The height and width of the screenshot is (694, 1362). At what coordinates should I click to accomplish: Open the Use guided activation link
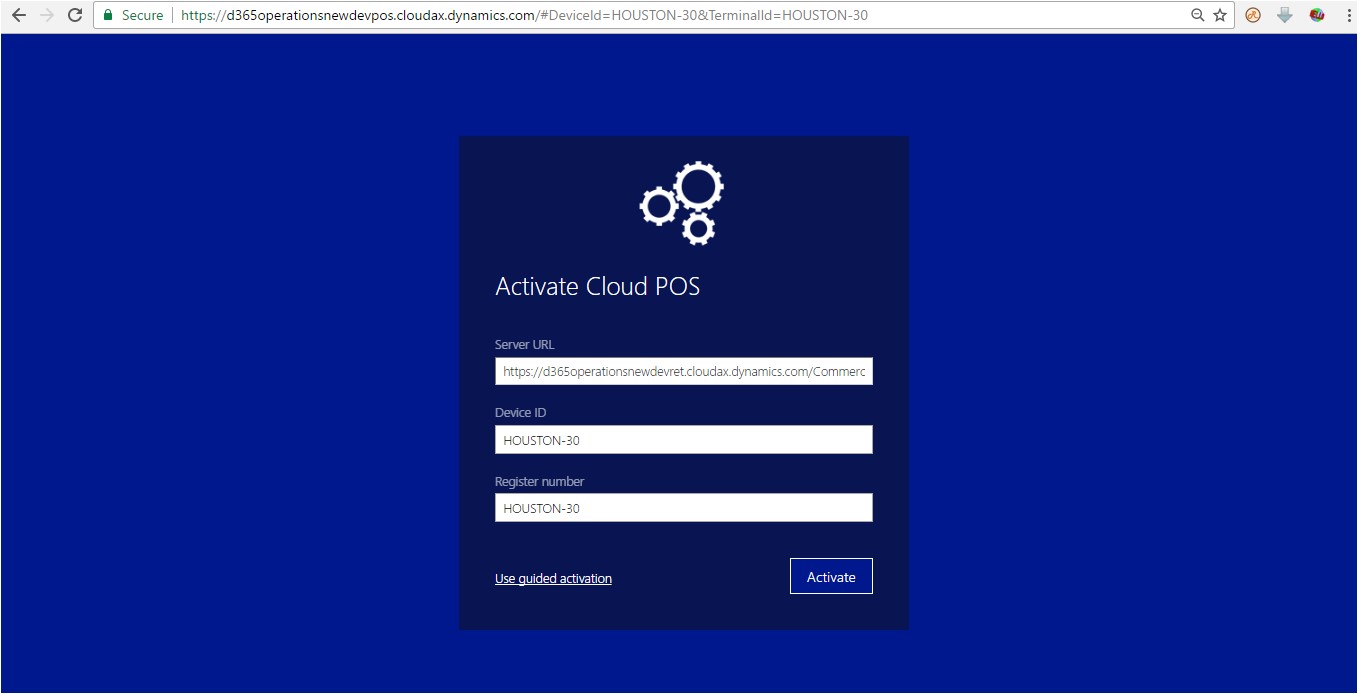553,579
